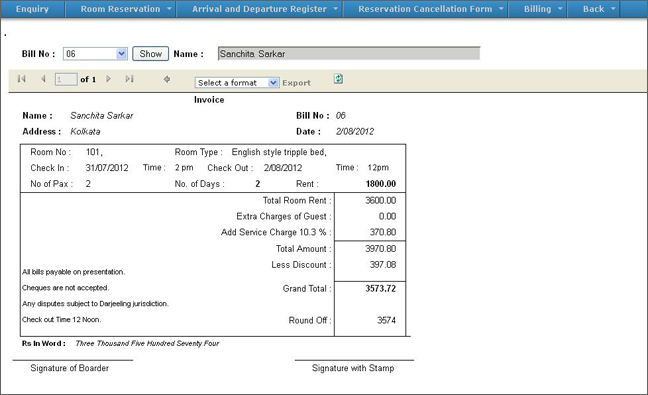Expand the Back menu arrow
648x395 pixels.
pyautogui.click(x=613, y=9)
